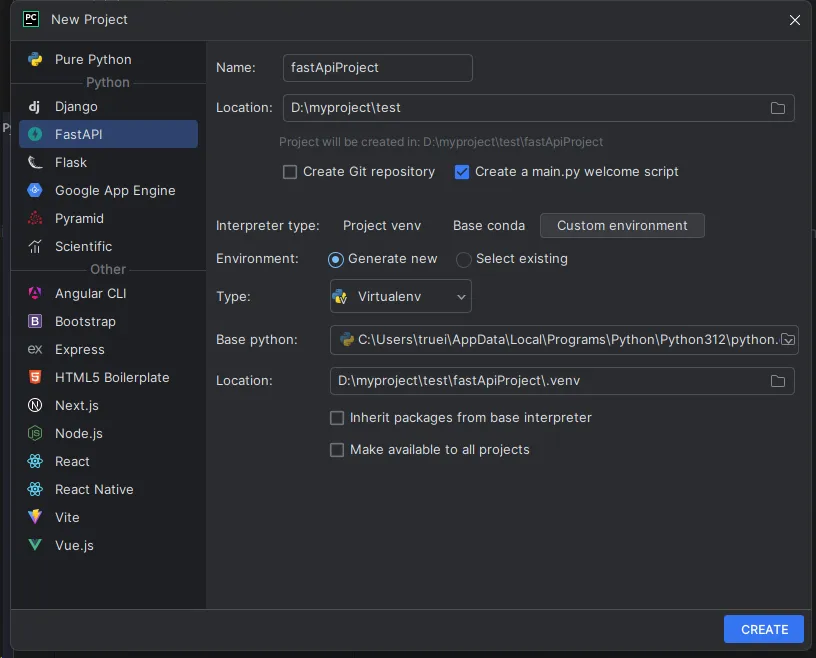Choose Vue.js project type
Viewport: 816px width, 658px height.
(108, 545)
